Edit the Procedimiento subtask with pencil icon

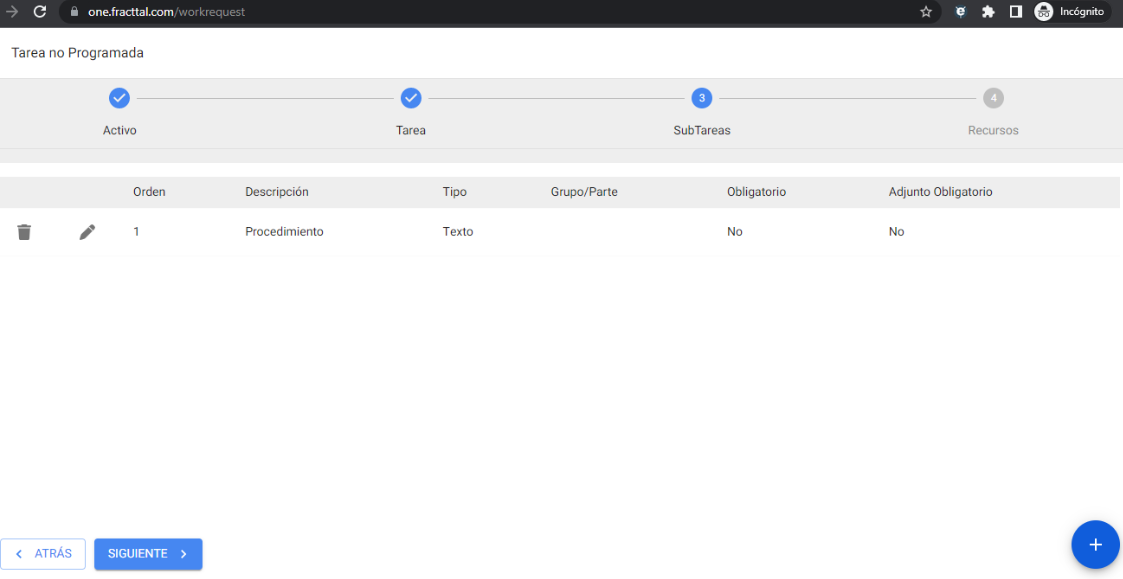(x=87, y=232)
